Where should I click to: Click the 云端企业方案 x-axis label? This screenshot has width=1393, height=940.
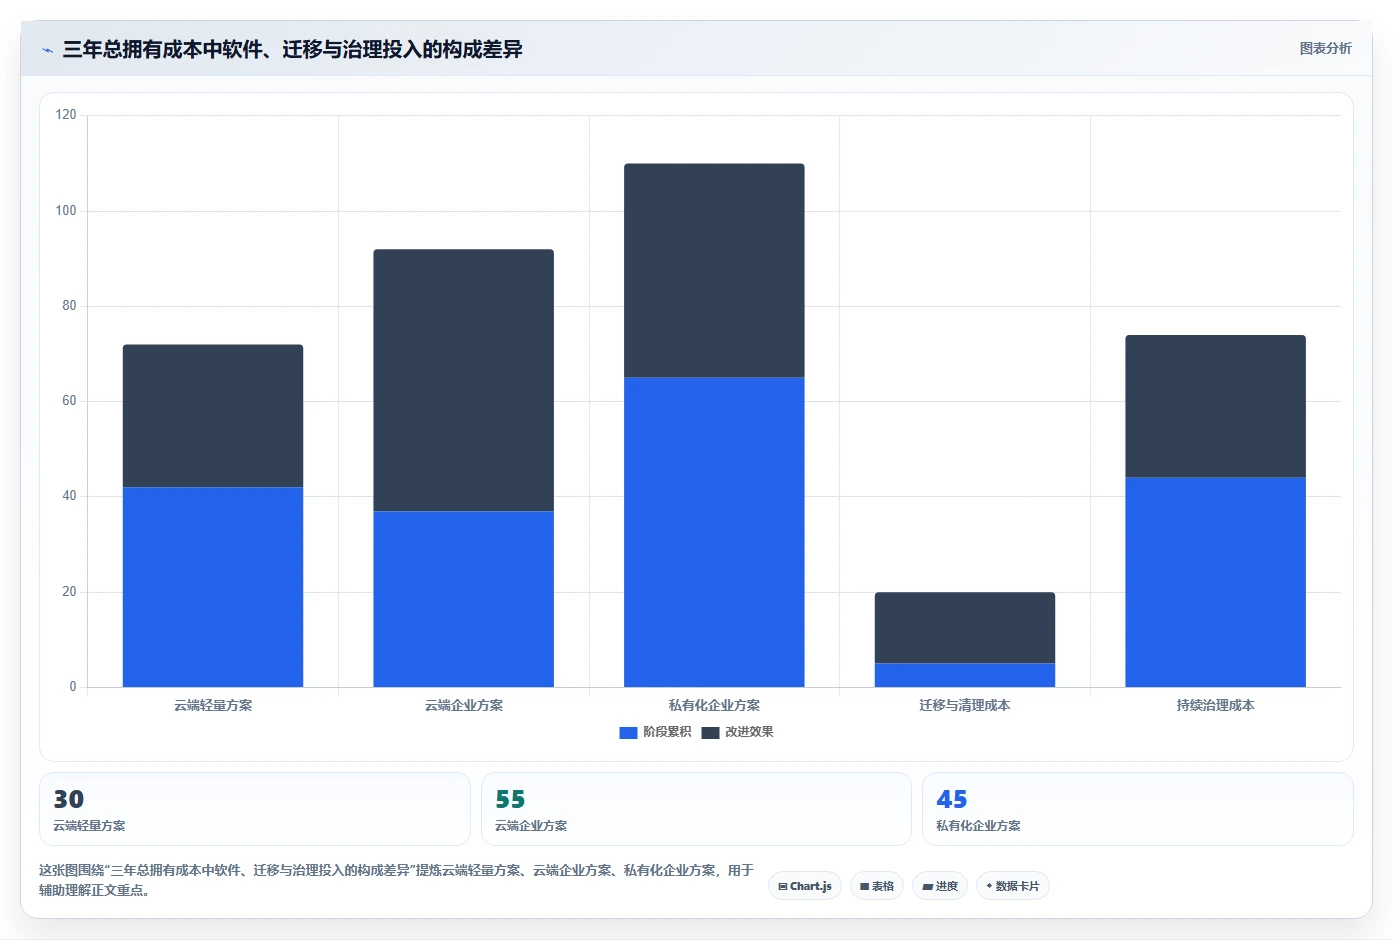(464, 705)
